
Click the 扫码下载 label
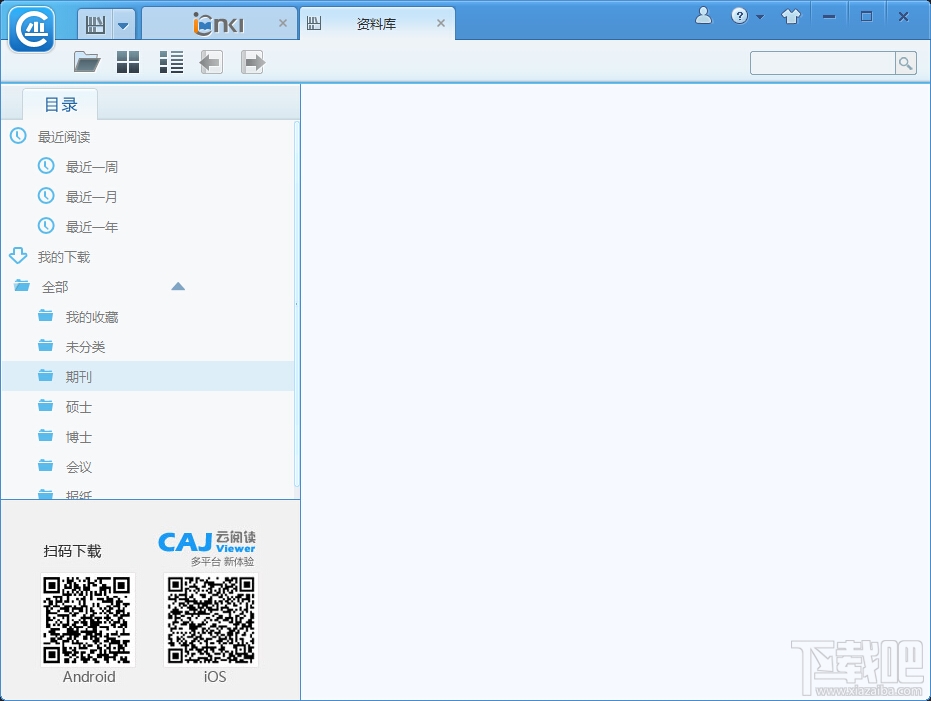[x=72, y=551]
